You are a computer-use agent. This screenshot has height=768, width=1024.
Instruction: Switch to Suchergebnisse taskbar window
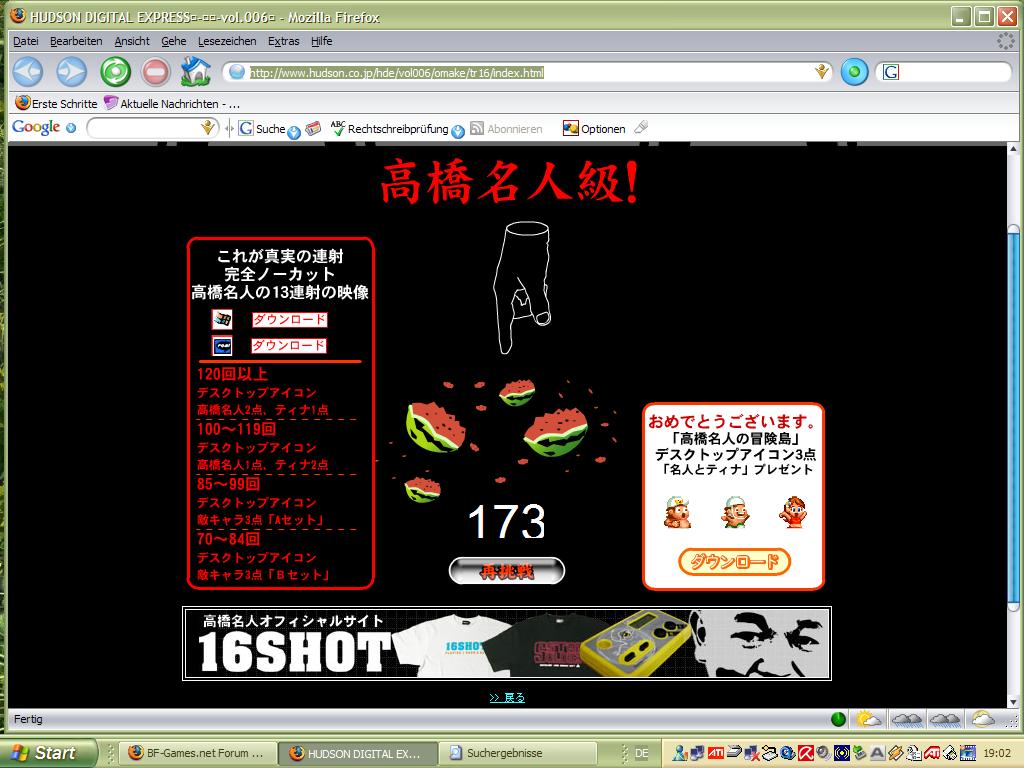click(519, 753)
